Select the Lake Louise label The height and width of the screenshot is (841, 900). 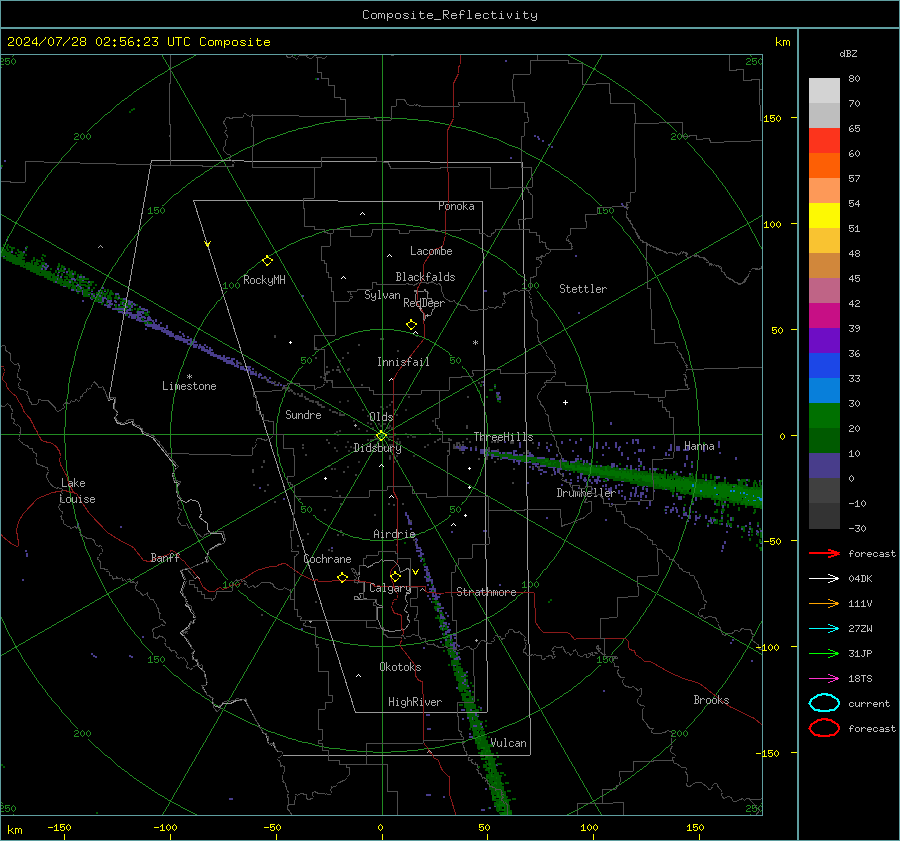77,491
